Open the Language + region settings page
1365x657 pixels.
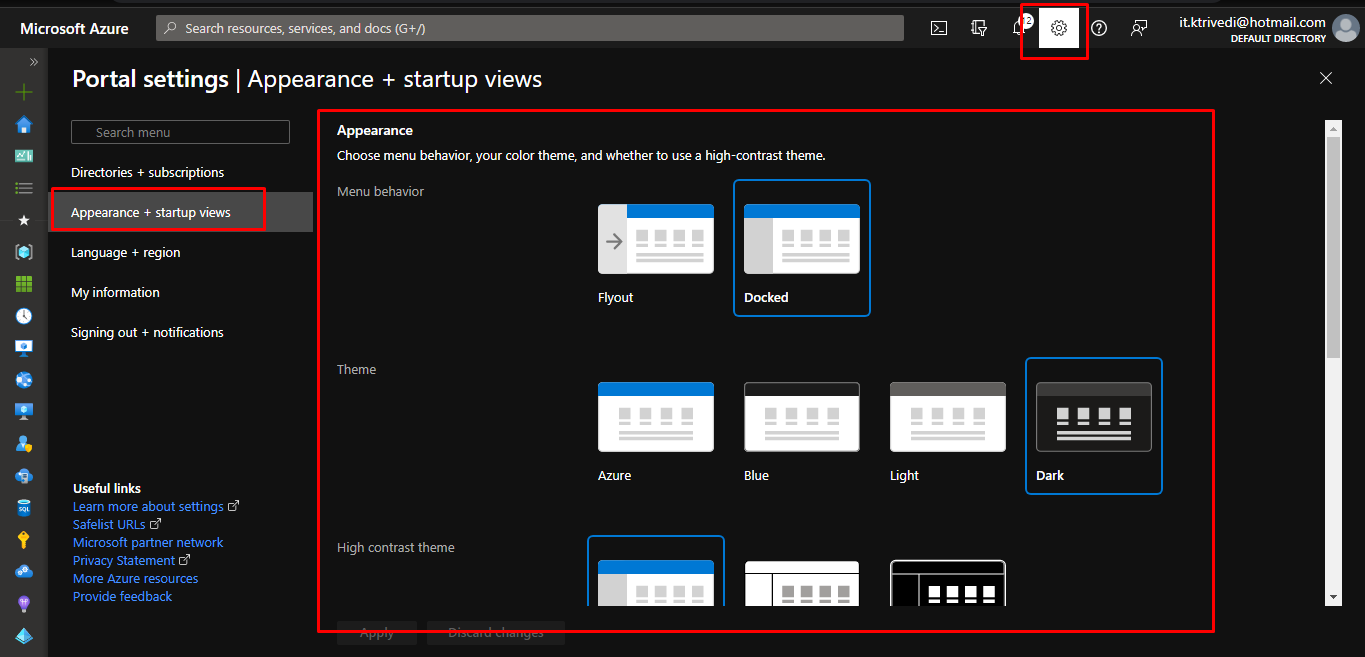pos(126,253)
